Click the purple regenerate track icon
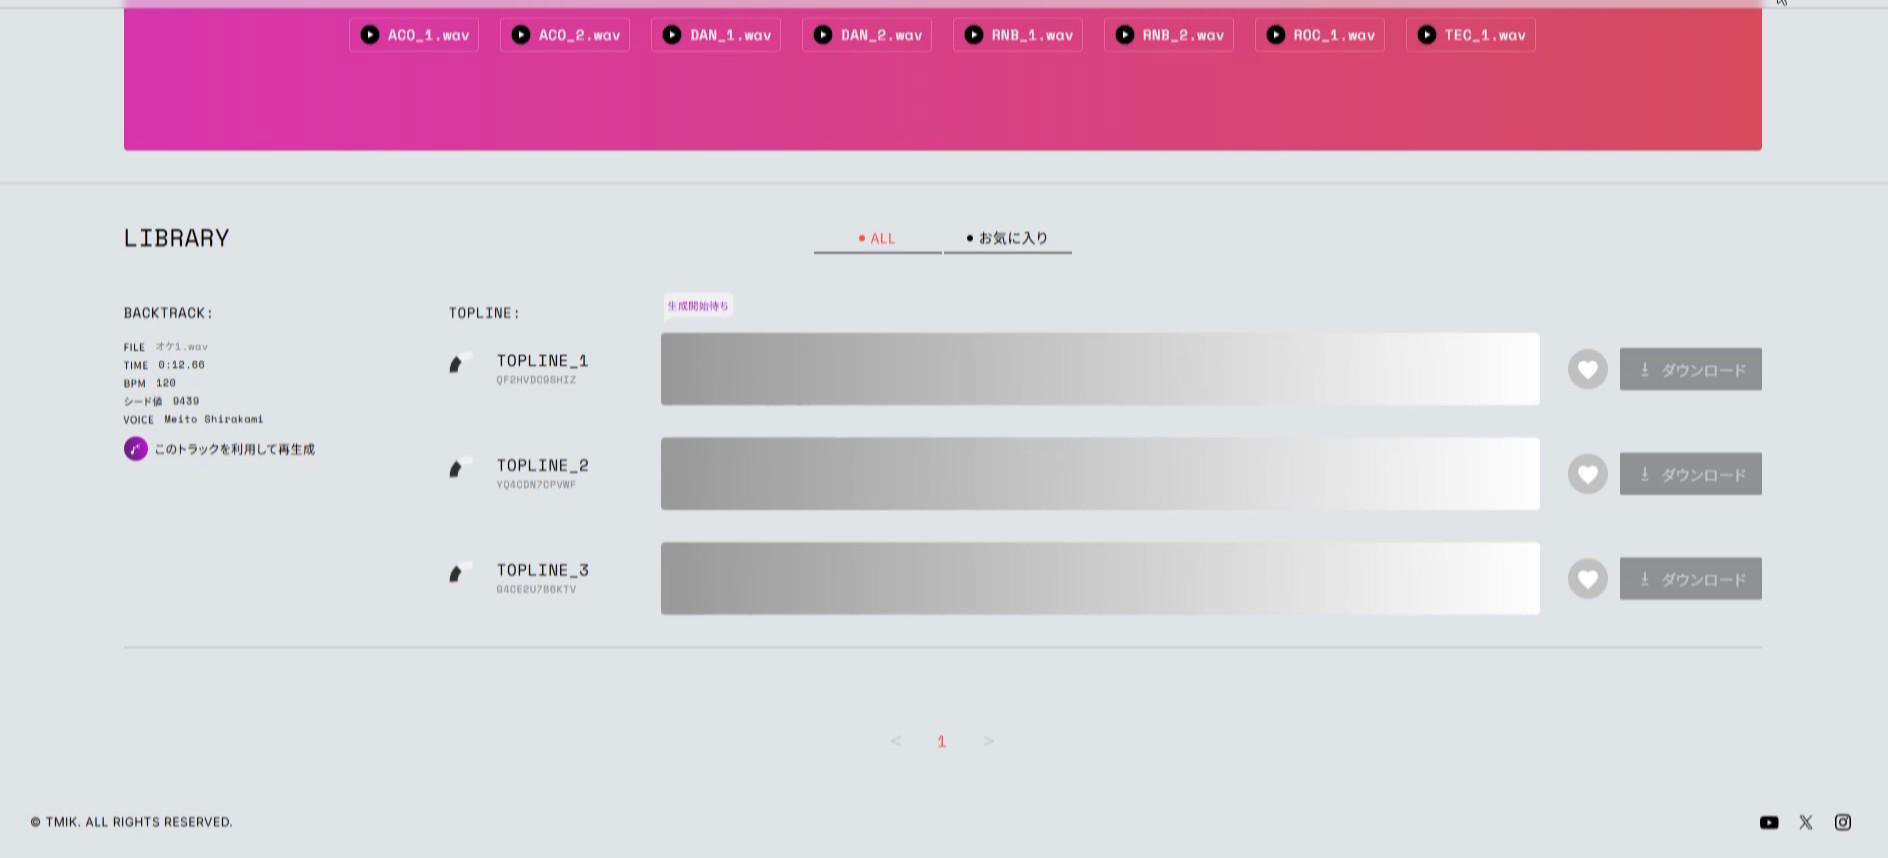Viewport: 1888px width, 858px height. [x=136, y=449]
